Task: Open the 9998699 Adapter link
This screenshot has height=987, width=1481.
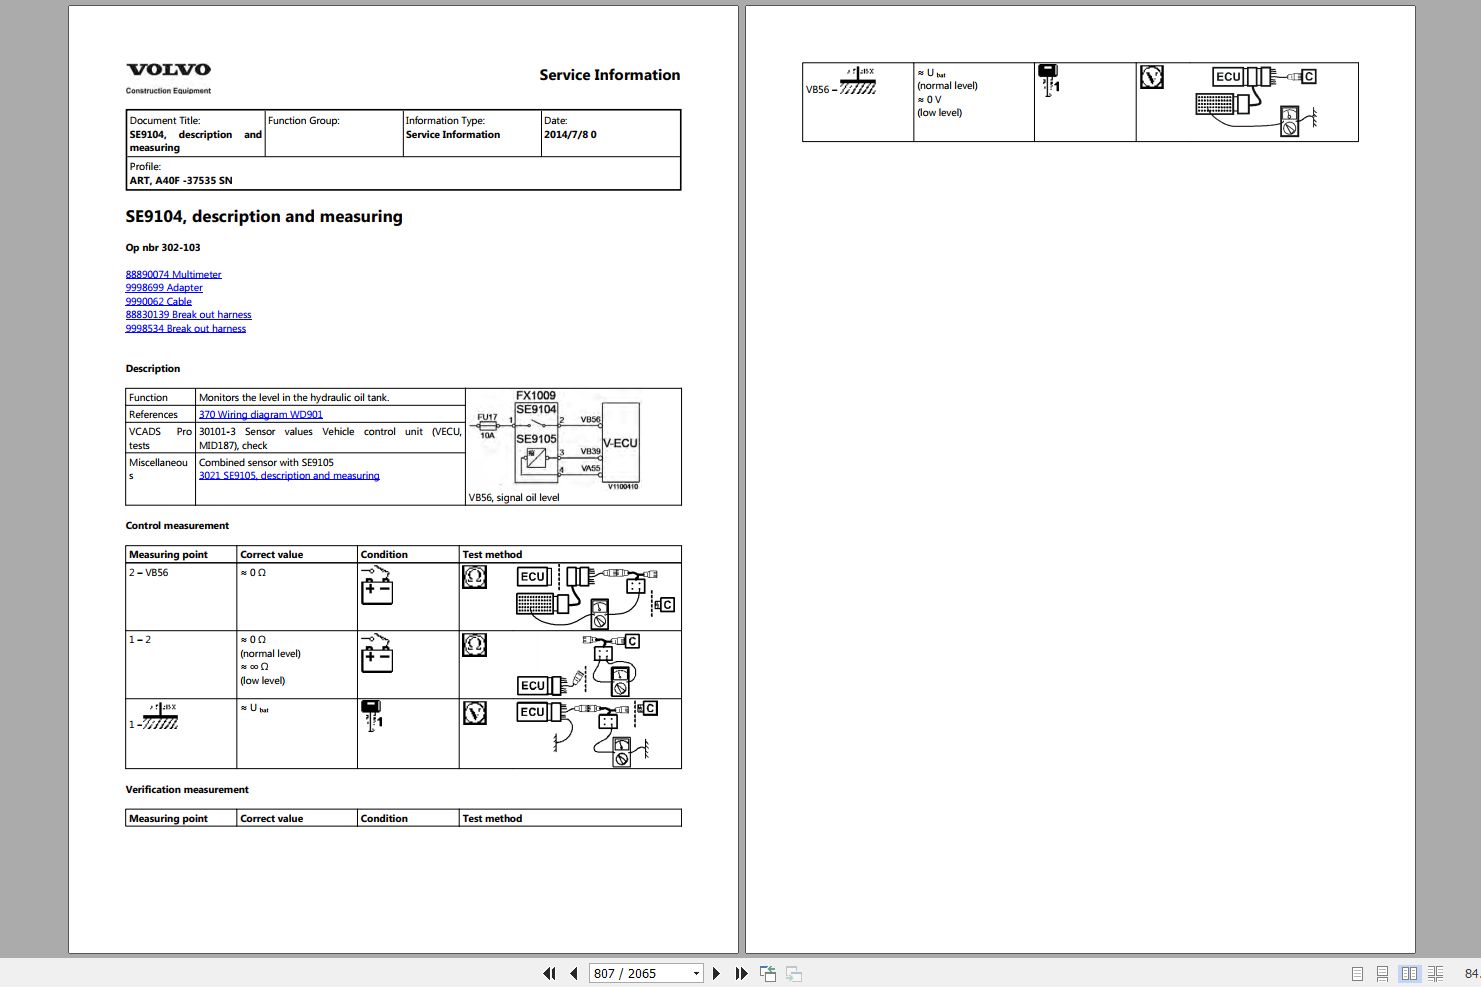Action: click(164, 288)
